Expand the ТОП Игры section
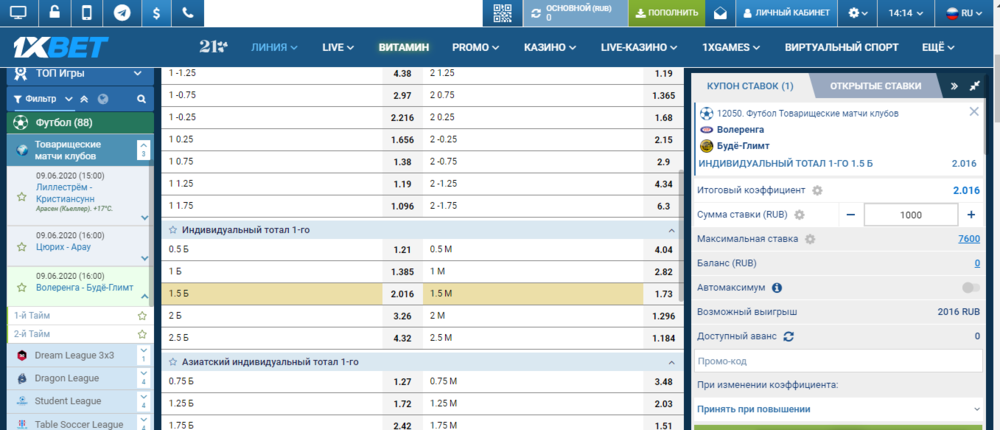The image size is (1000, 430). (x=80, y=73)
